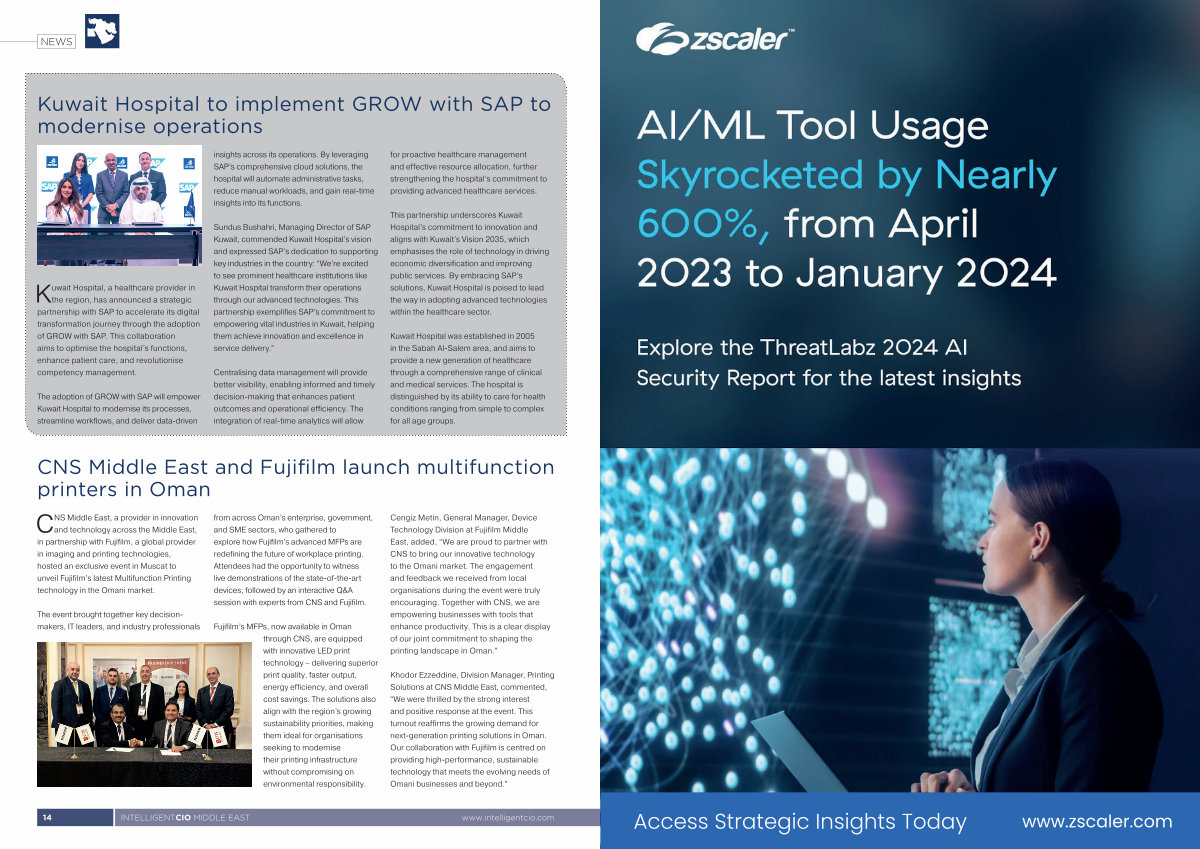Image resolution: width=1200 pixels, height=849 pixels.
Task: Select the Explore the ThreatLabz 2024 report text
Action: [x=829, y=363]
